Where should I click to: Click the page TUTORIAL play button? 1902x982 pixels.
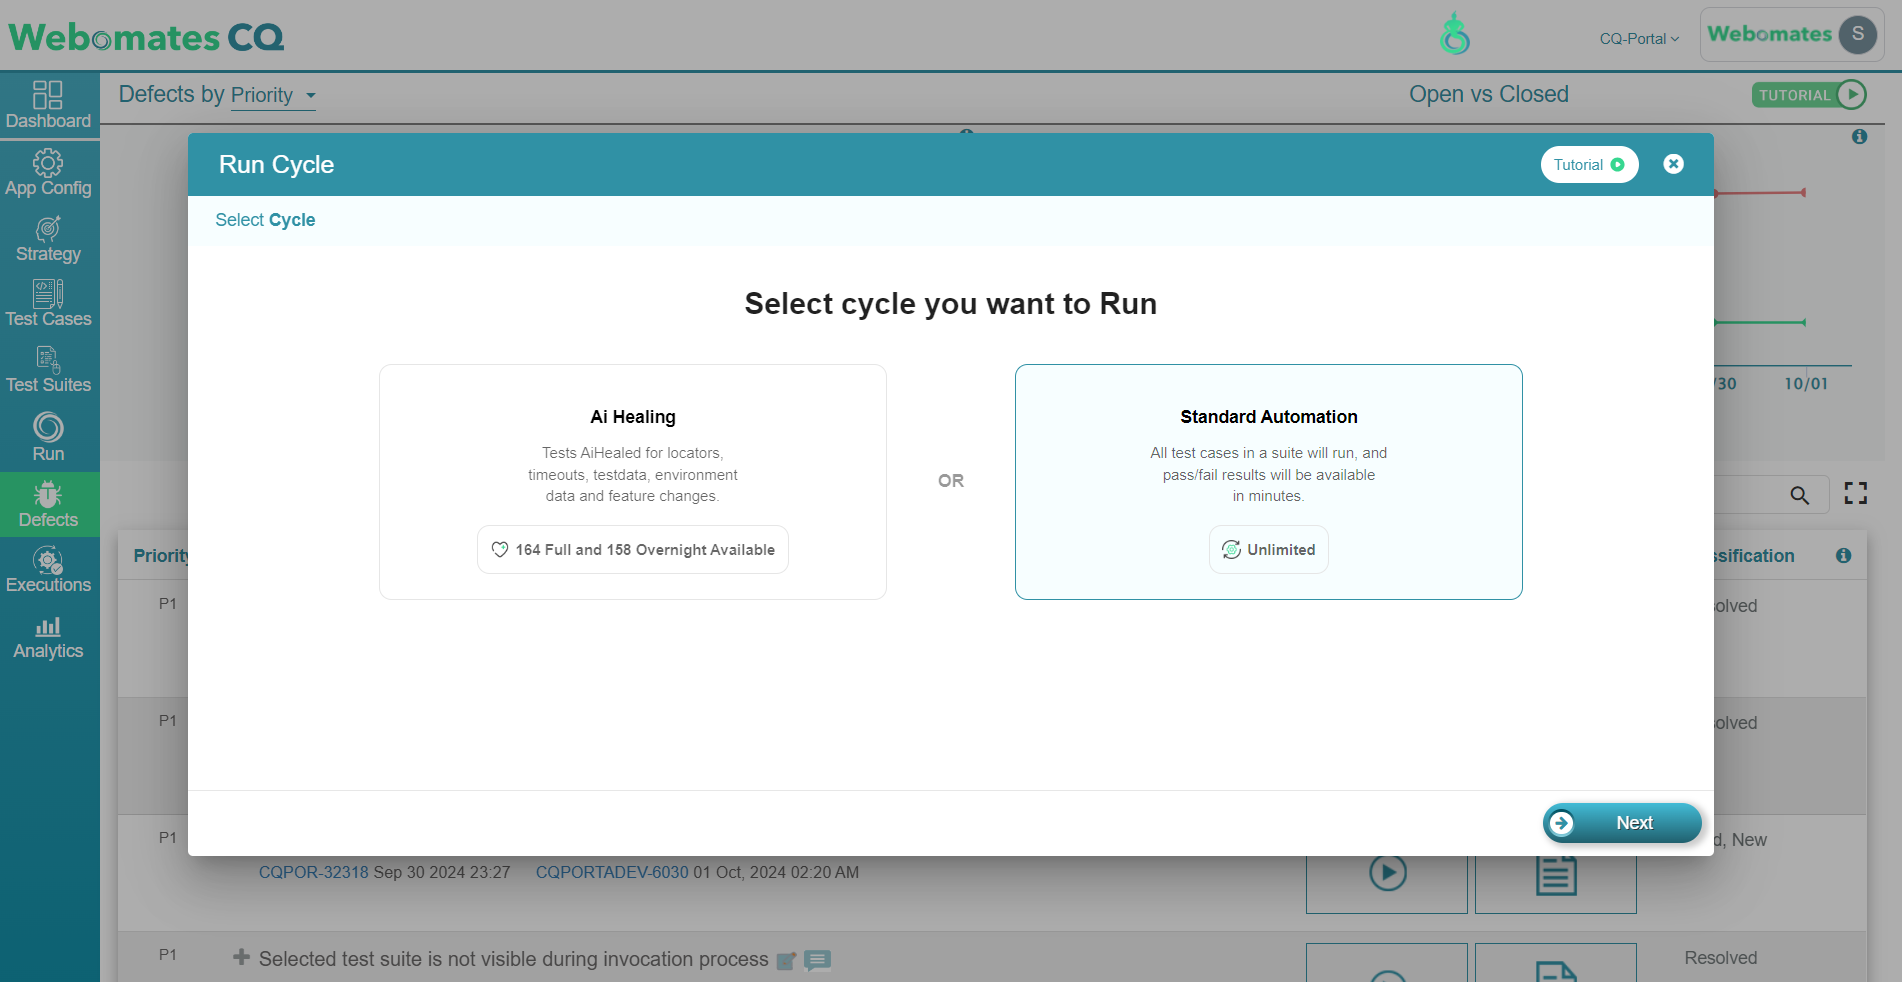coord(1809,95)
